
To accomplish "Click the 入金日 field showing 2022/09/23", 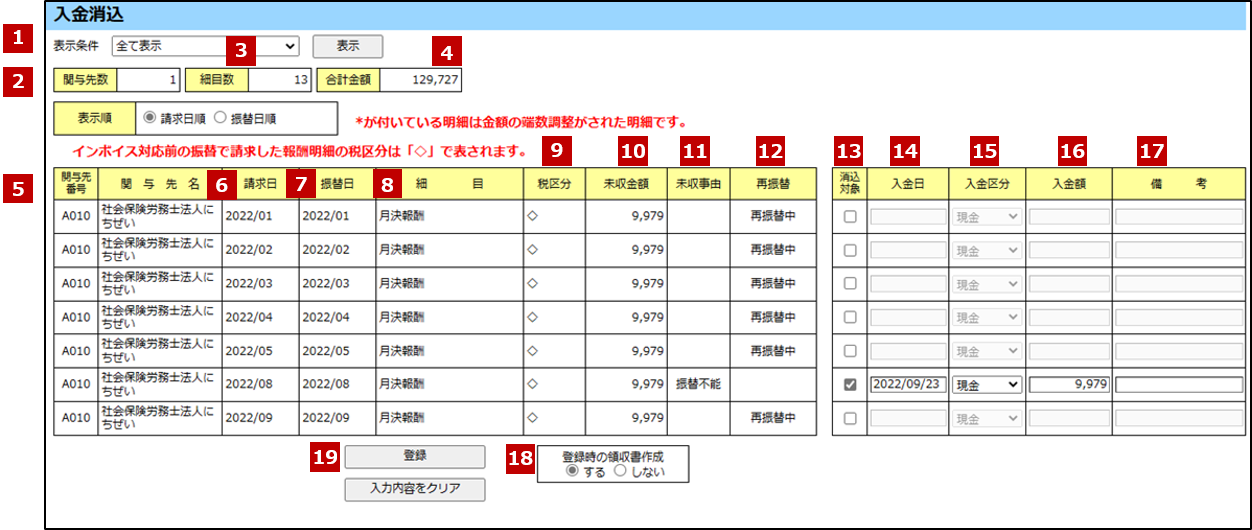I will click(907, 385).
